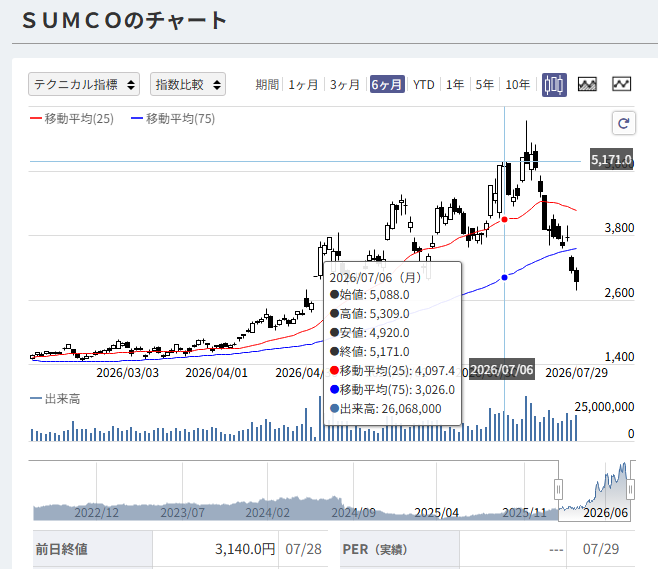The height and width of the screenshot is (569, 658).
Task: Select the 3ヶ月 period
Action: coord(345,85)
